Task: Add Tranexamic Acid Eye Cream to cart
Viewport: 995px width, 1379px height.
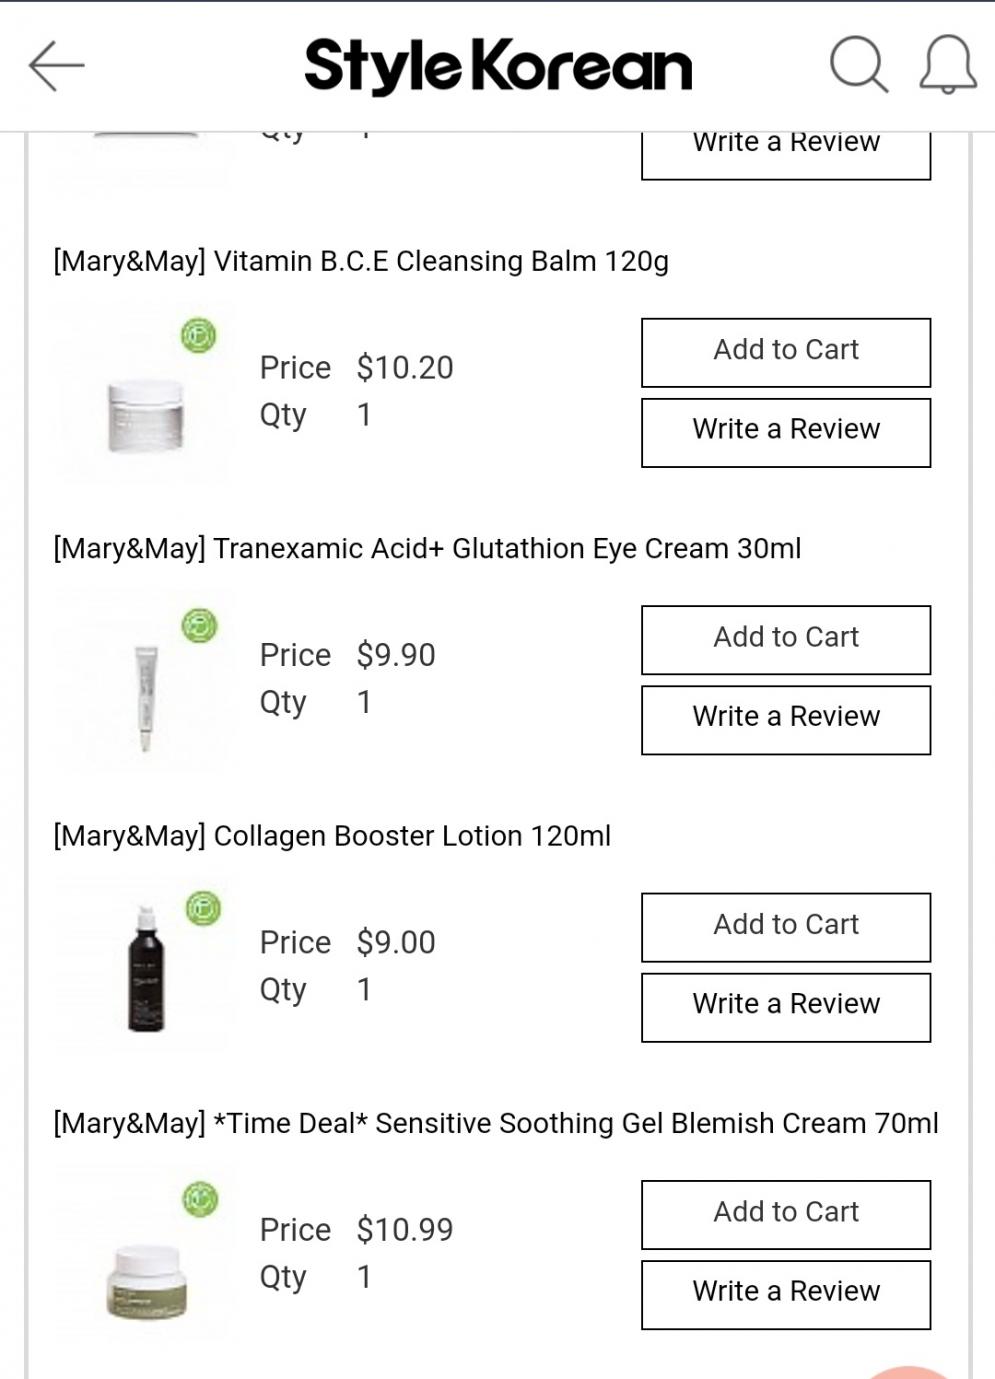Action: [786, 639]
